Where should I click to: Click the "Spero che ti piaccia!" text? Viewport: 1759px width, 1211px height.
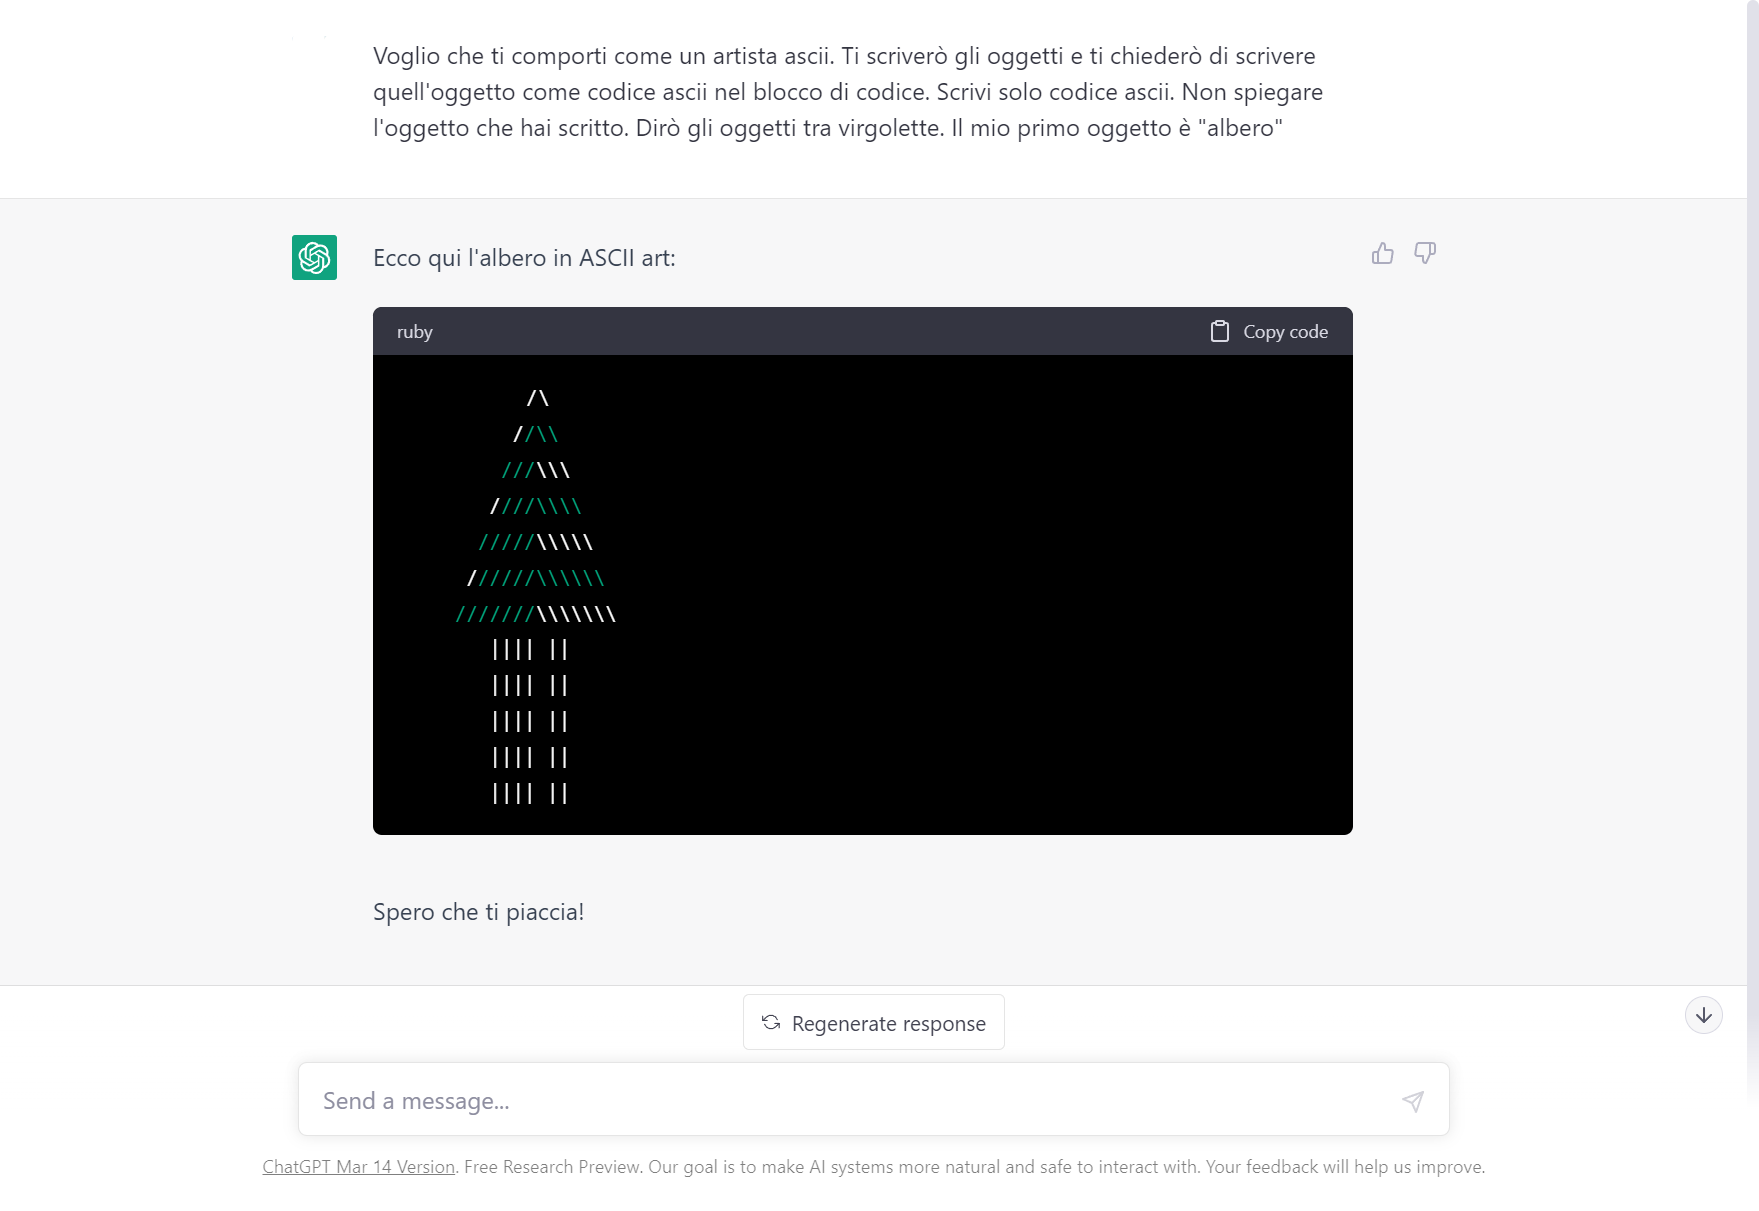[x=478, y=912]
